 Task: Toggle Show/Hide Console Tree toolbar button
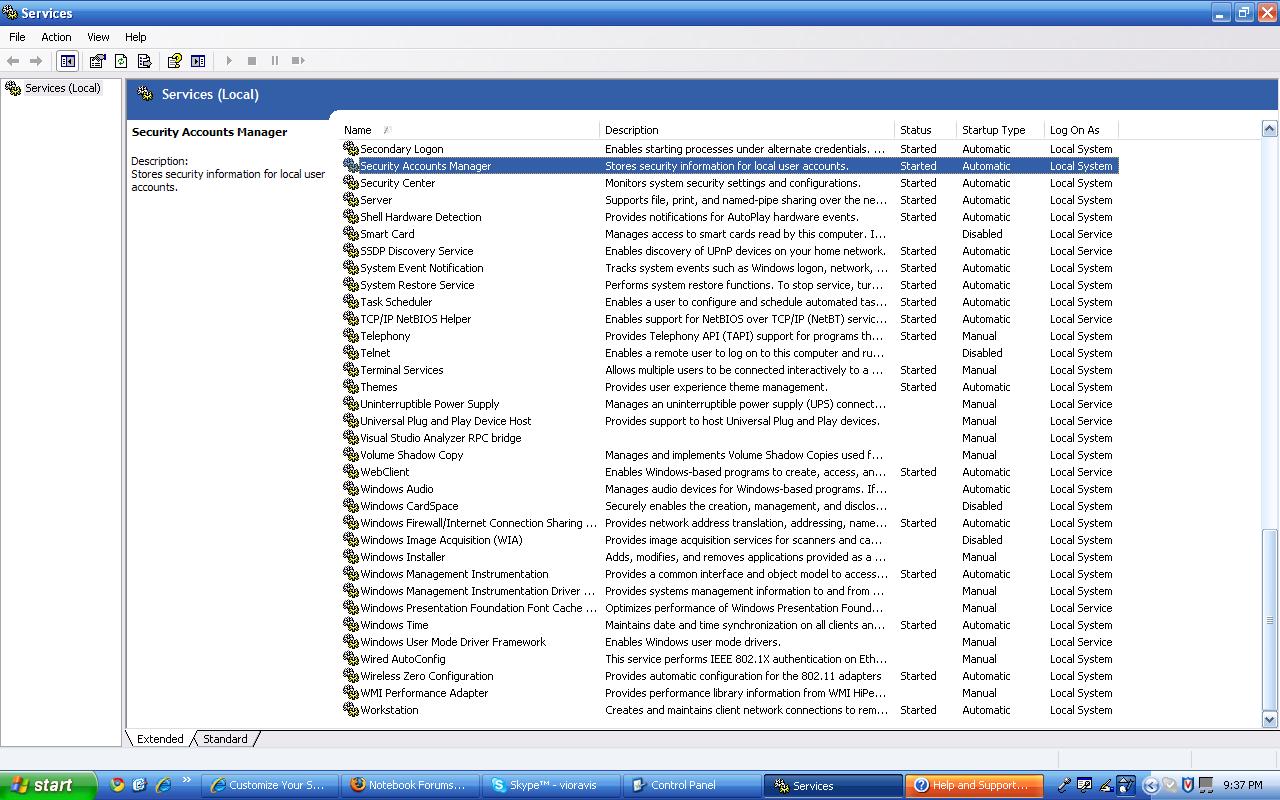[x=67, y=61]
